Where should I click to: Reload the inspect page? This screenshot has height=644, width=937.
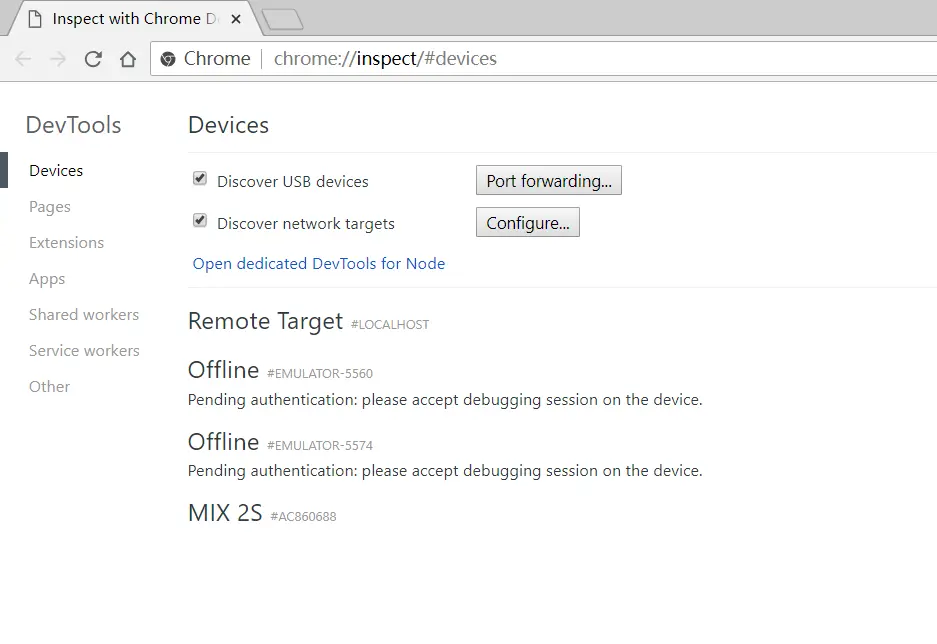coord(93,59)
